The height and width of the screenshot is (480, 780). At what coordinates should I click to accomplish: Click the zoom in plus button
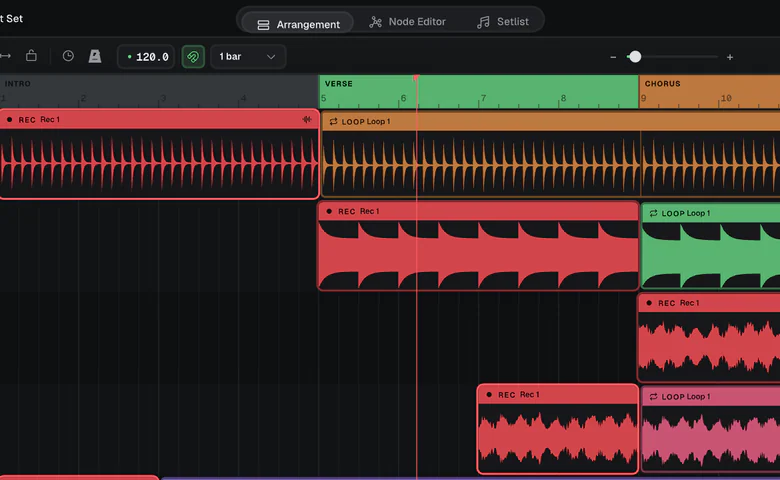pyautogui.click(x=730, y=57)
